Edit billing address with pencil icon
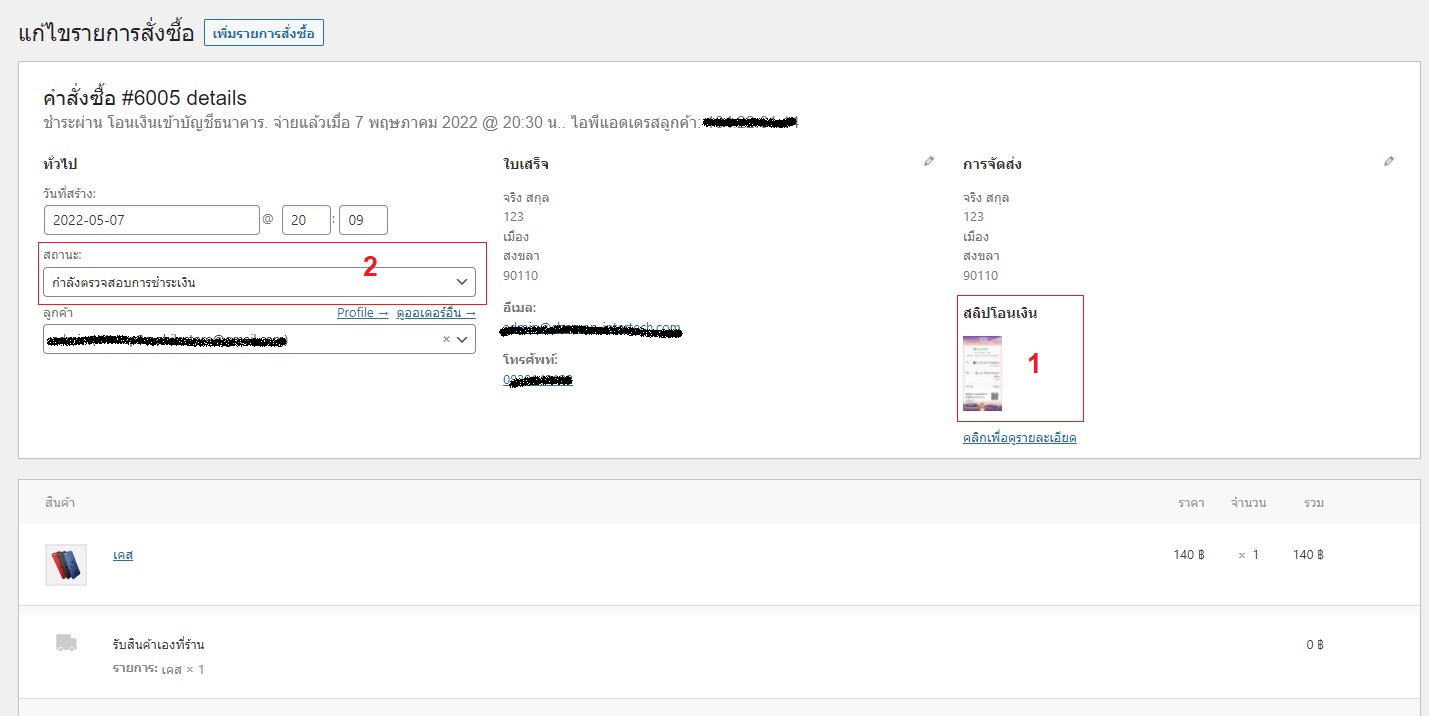This screenshot has width=1429, height=716. coord(929,161)
